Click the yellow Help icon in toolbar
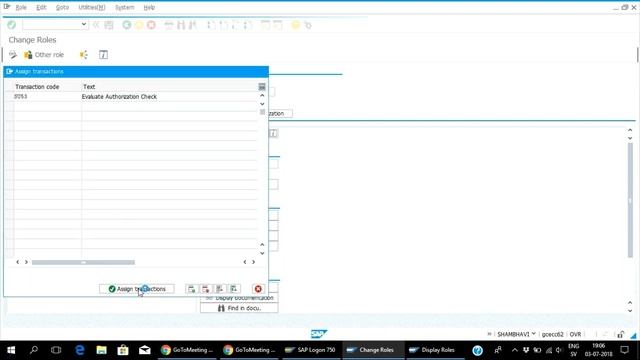This screenshot has width=640, height=360. coord(296,25)
